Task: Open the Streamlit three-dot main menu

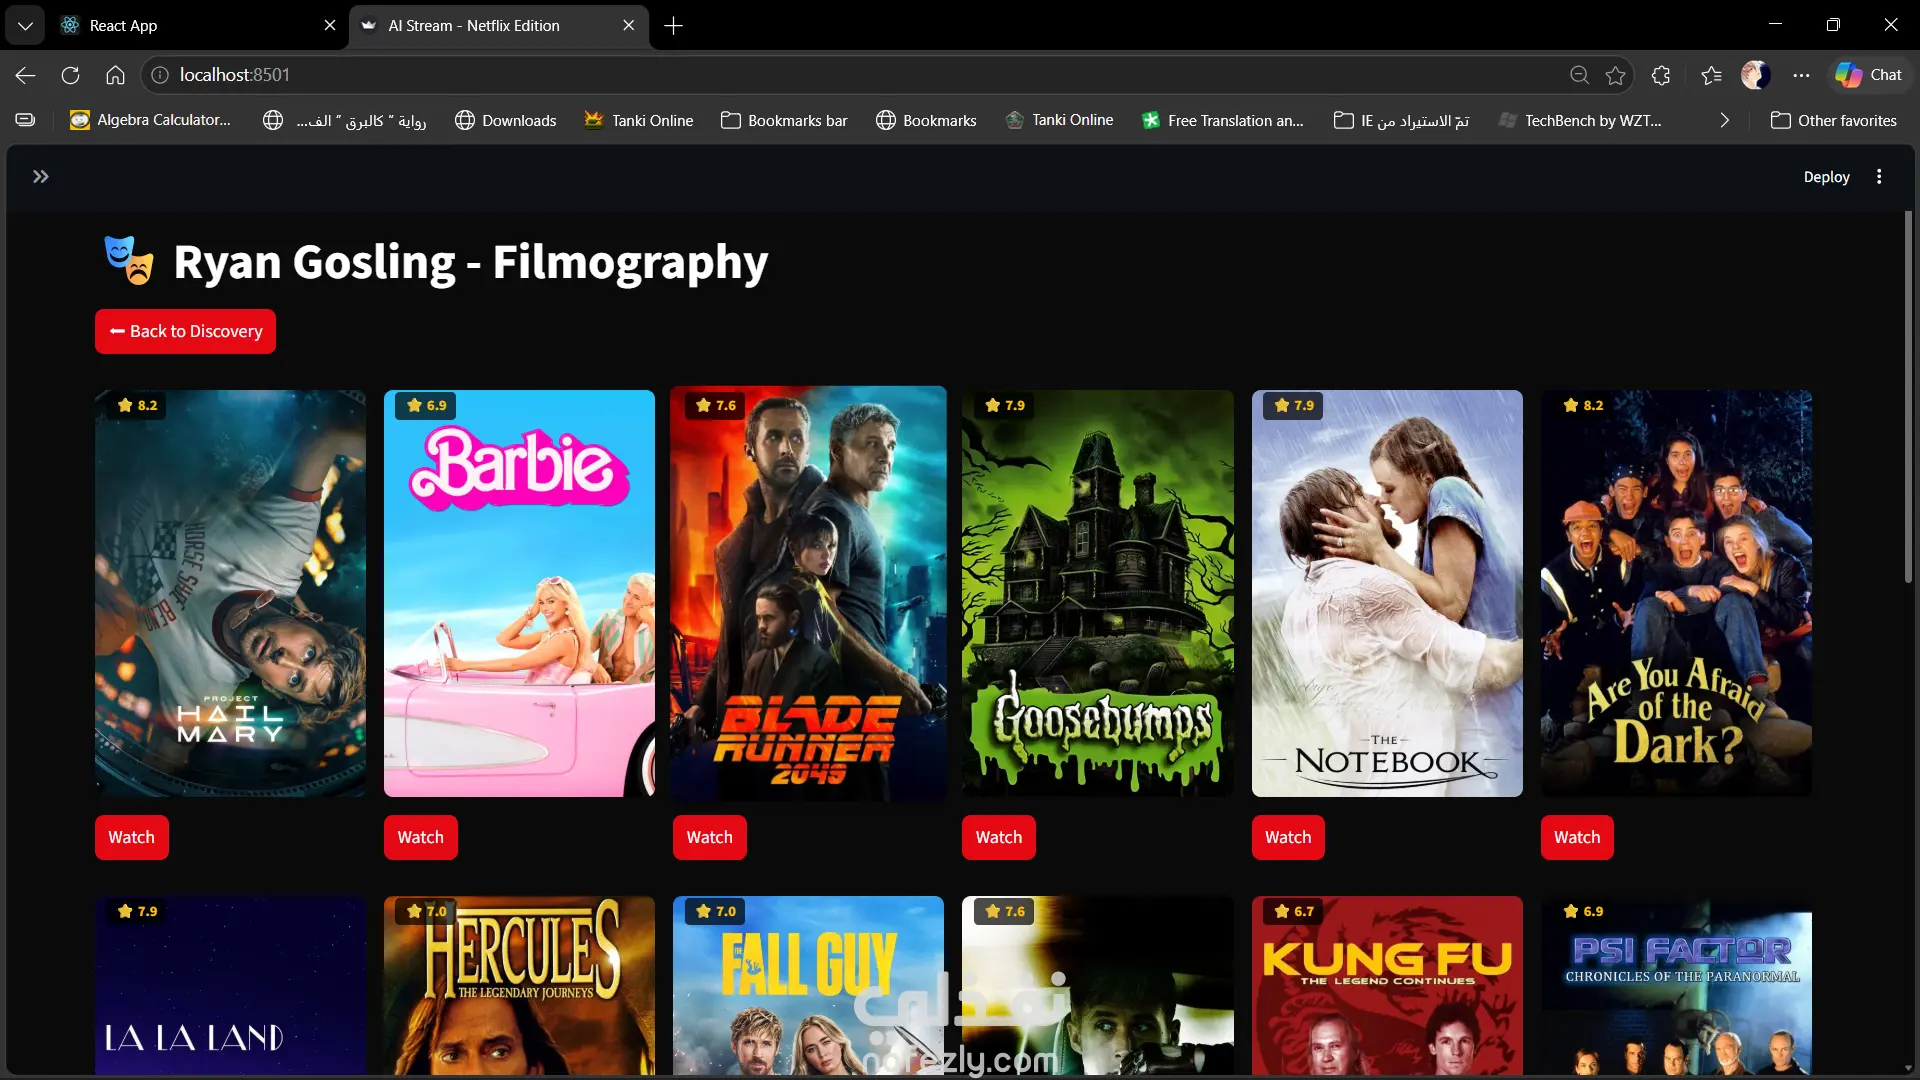Action: tap(1879, 177)
